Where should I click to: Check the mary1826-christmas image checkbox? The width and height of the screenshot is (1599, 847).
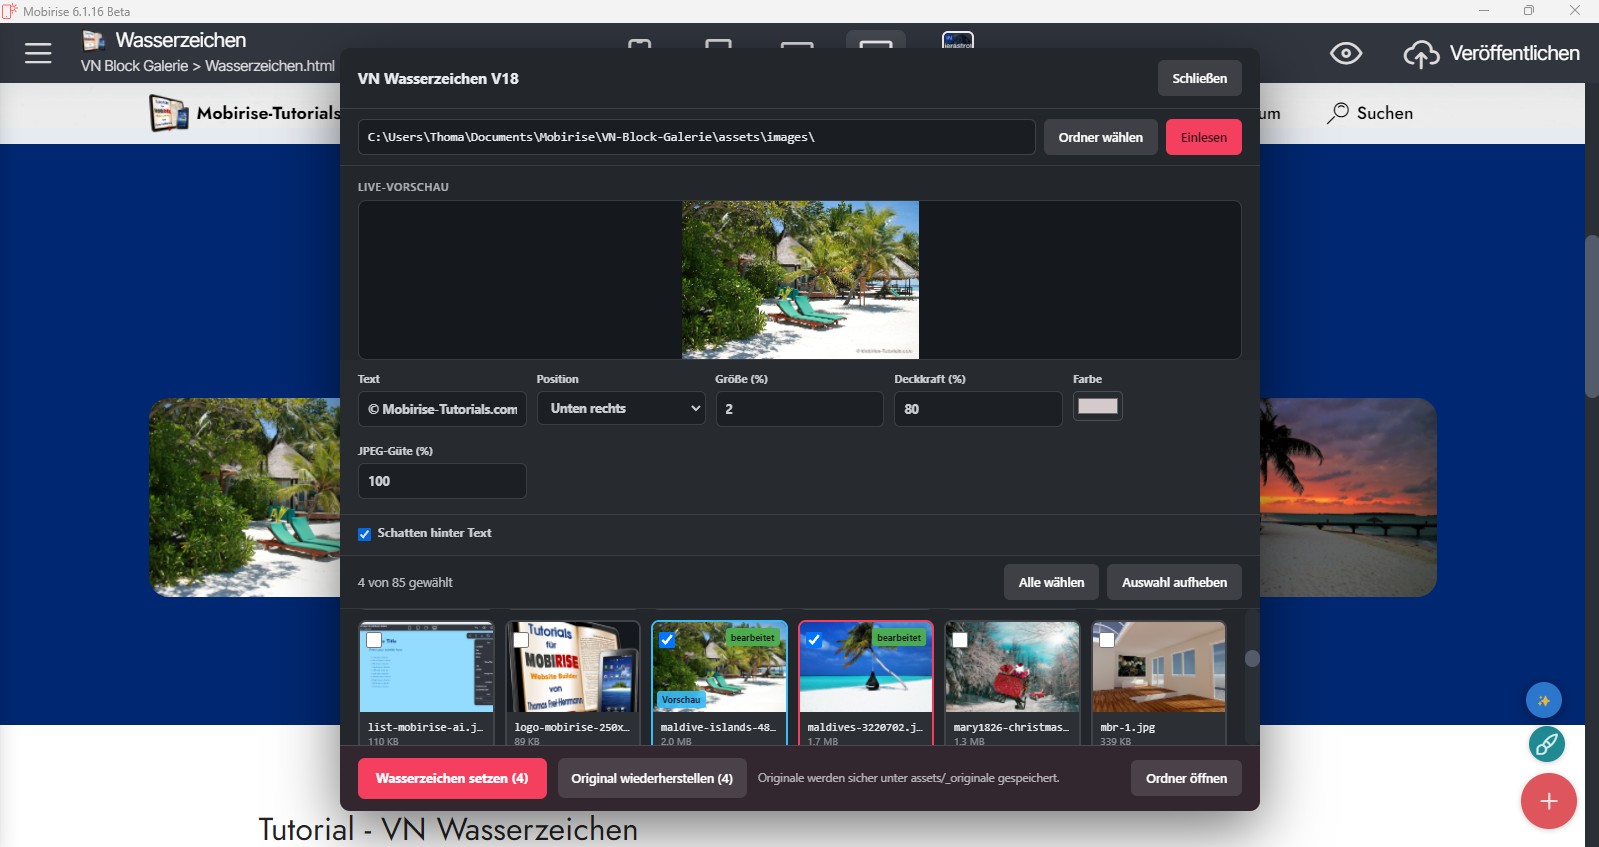point(960,640)
